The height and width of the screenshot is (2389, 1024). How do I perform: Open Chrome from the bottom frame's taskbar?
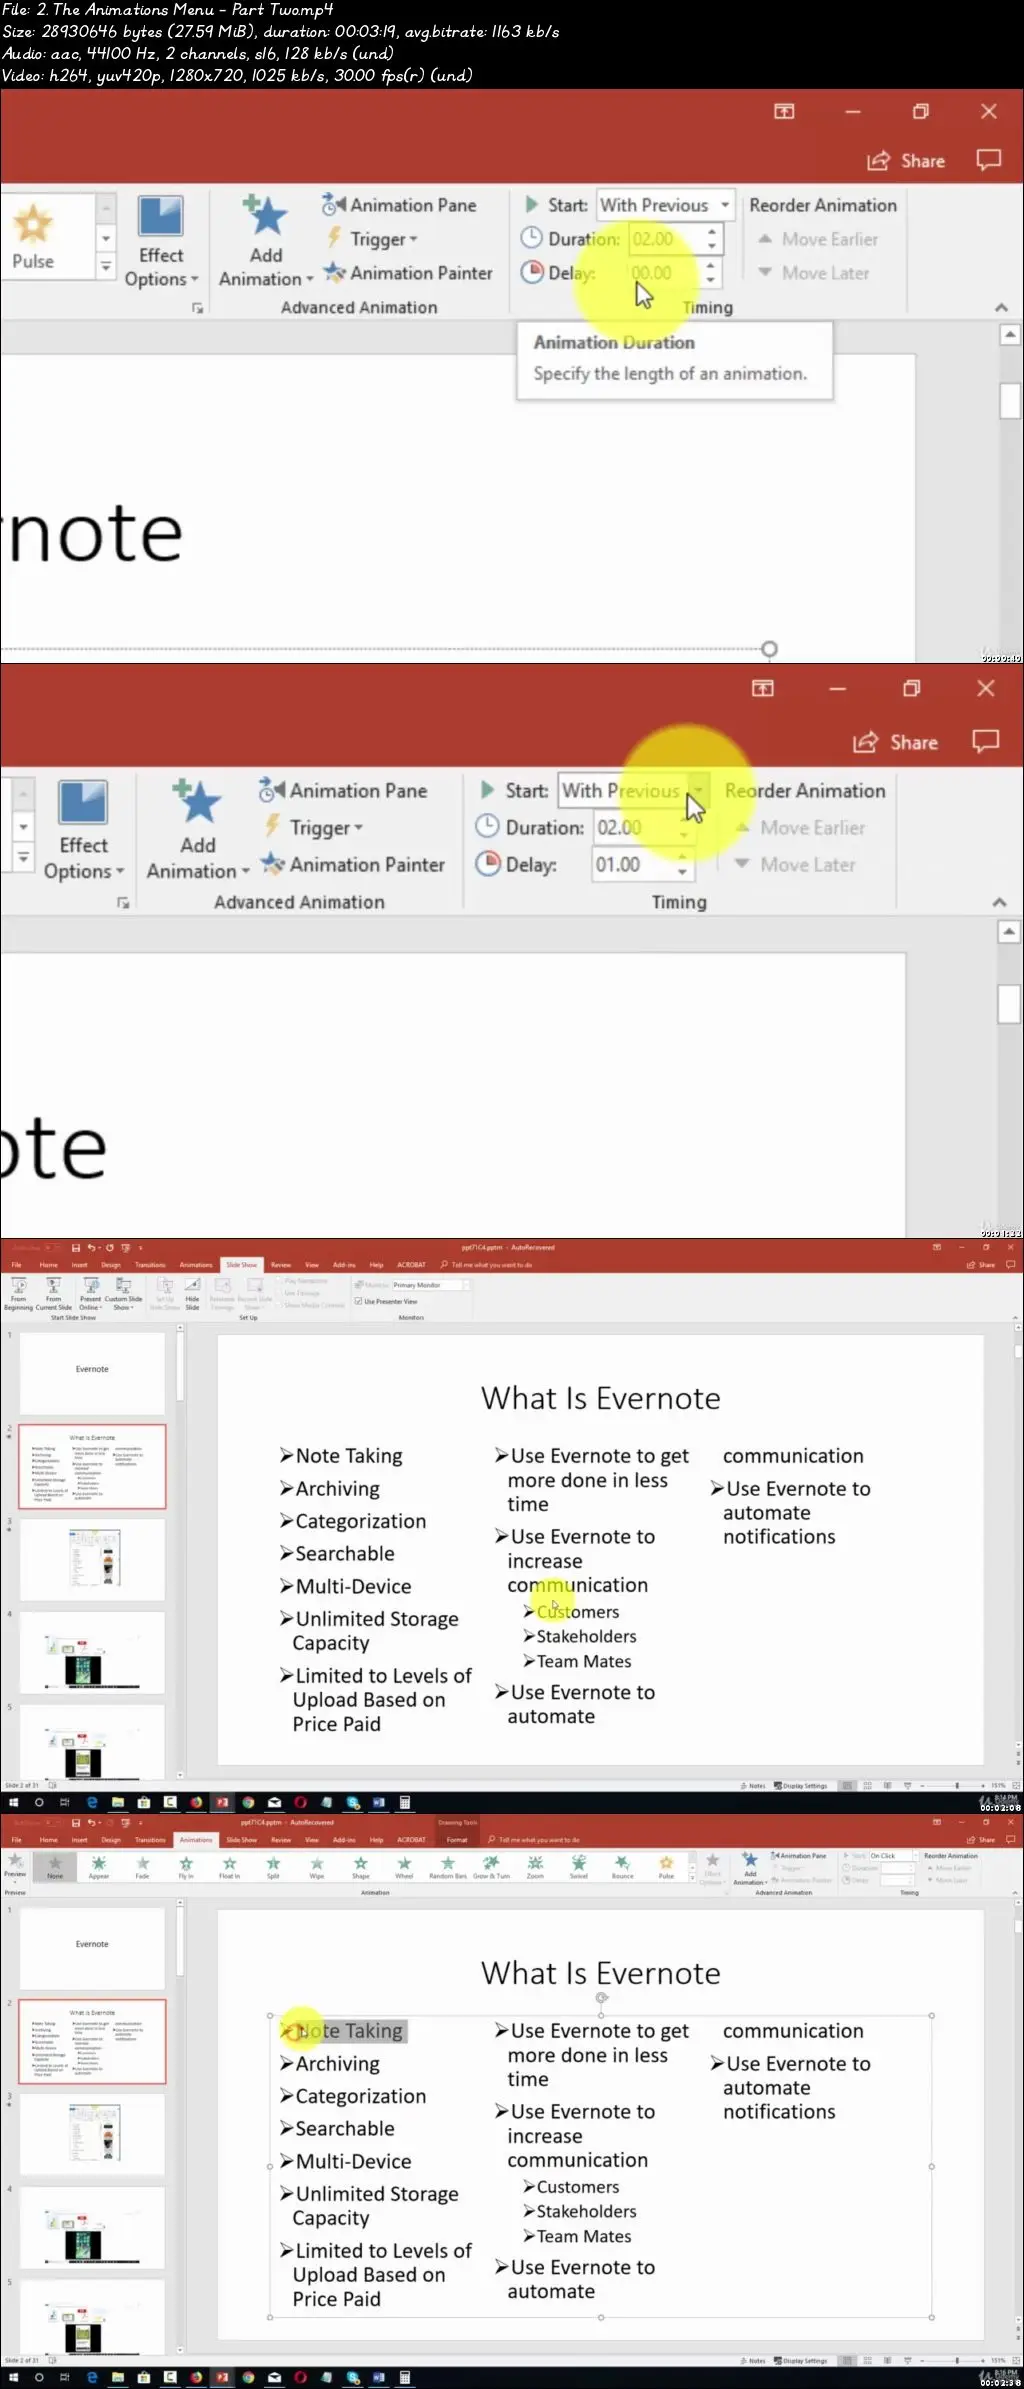pos(248,2378)
